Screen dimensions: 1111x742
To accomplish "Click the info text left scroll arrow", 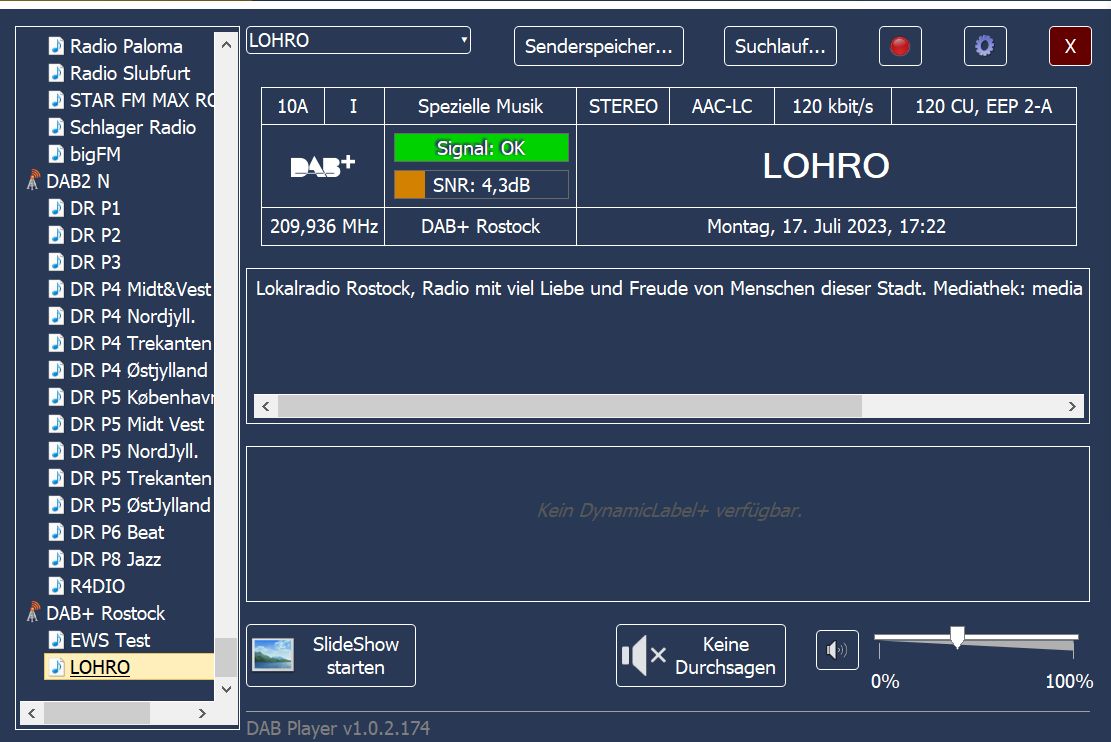I will 266,406.
